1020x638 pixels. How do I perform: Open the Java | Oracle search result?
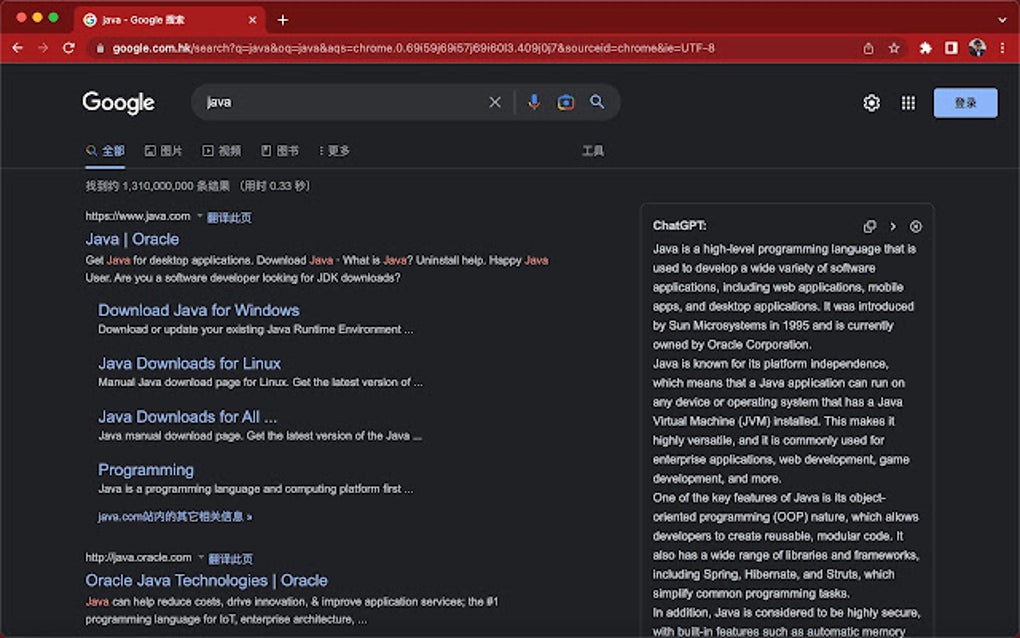point(131,239)
